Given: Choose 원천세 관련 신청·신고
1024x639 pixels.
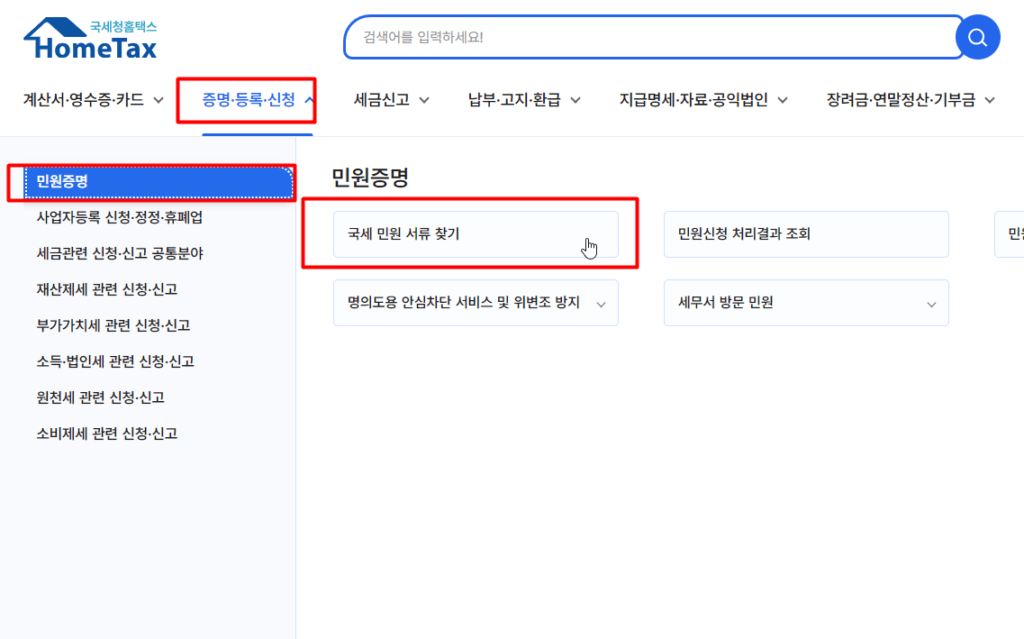Looking at the screenshot, I should (100, 397).
